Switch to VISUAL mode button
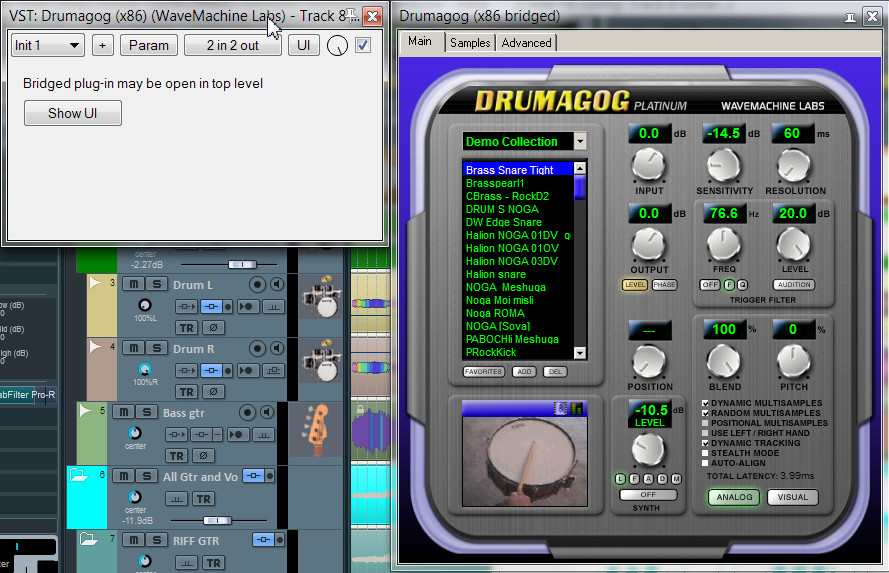The image size is (889, 573). [x=793, y=497]
